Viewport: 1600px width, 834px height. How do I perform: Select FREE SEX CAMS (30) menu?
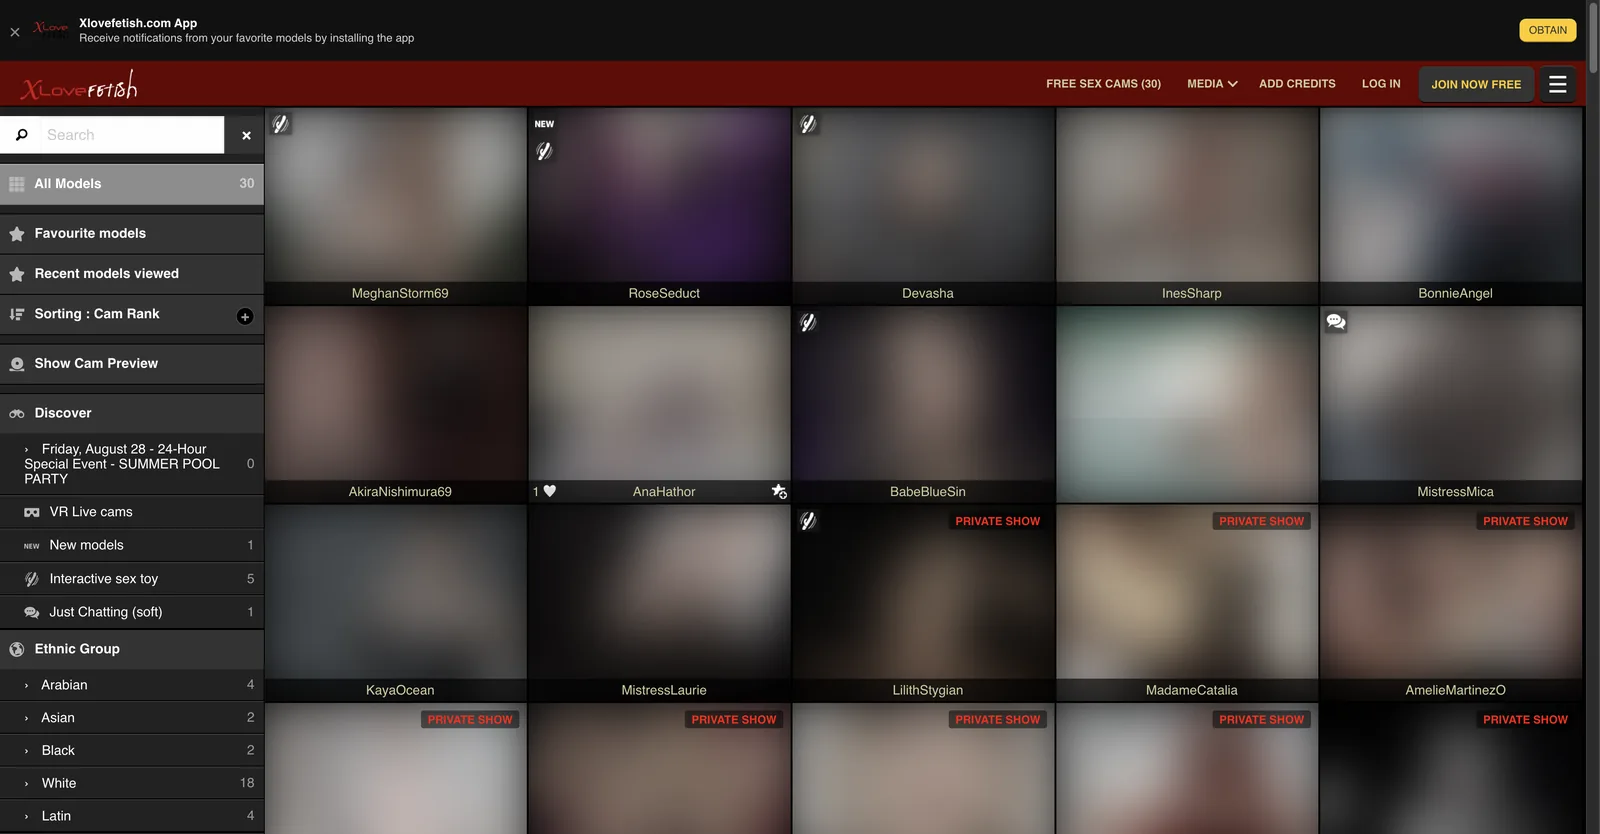(1103, 84)
